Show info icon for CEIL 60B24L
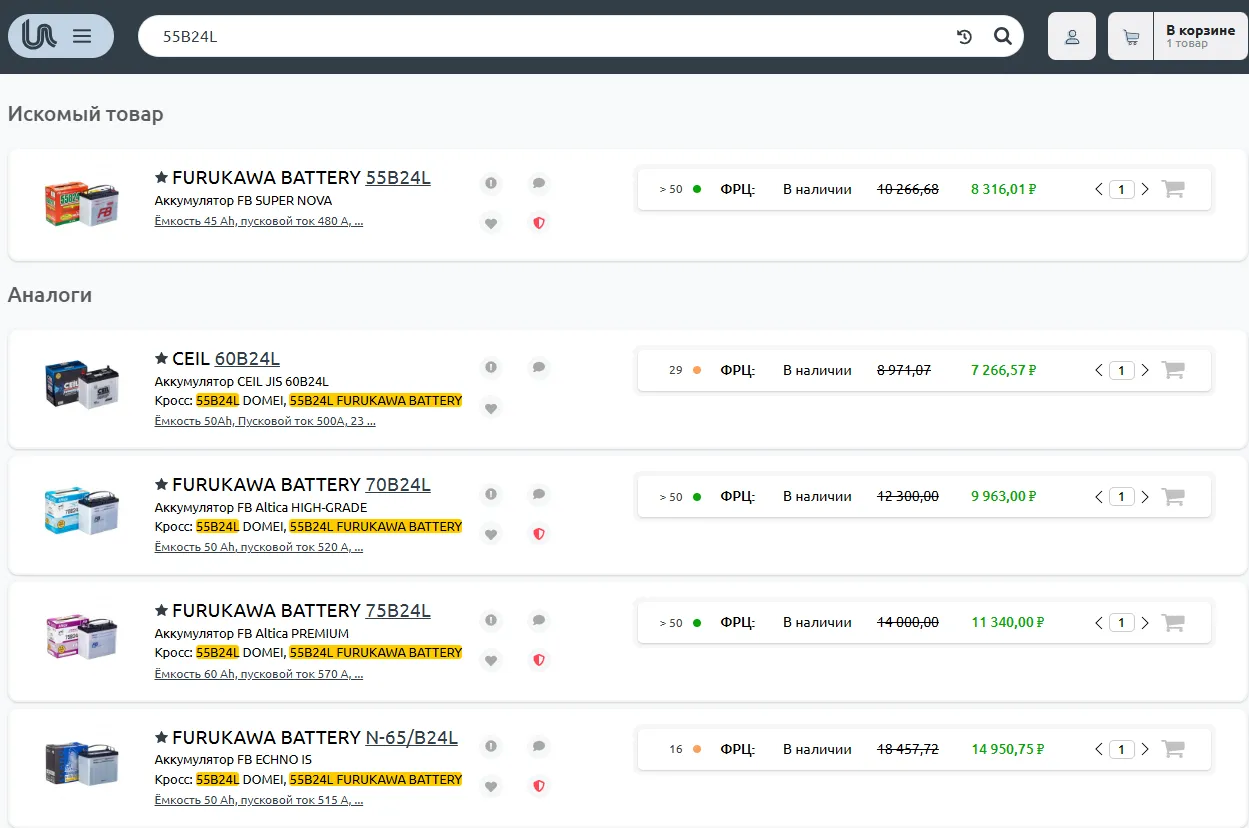1249x828 pixels. point(490,367)
